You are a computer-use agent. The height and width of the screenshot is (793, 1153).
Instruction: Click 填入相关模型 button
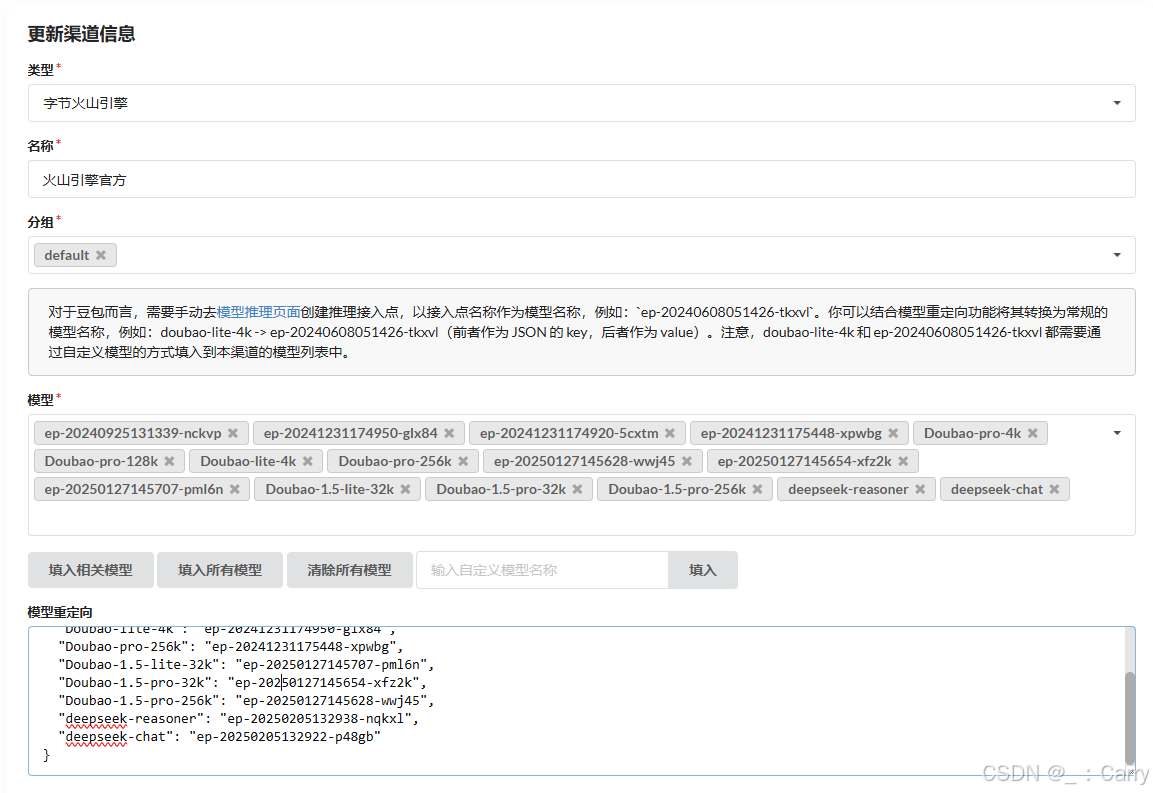pos(90,570)
